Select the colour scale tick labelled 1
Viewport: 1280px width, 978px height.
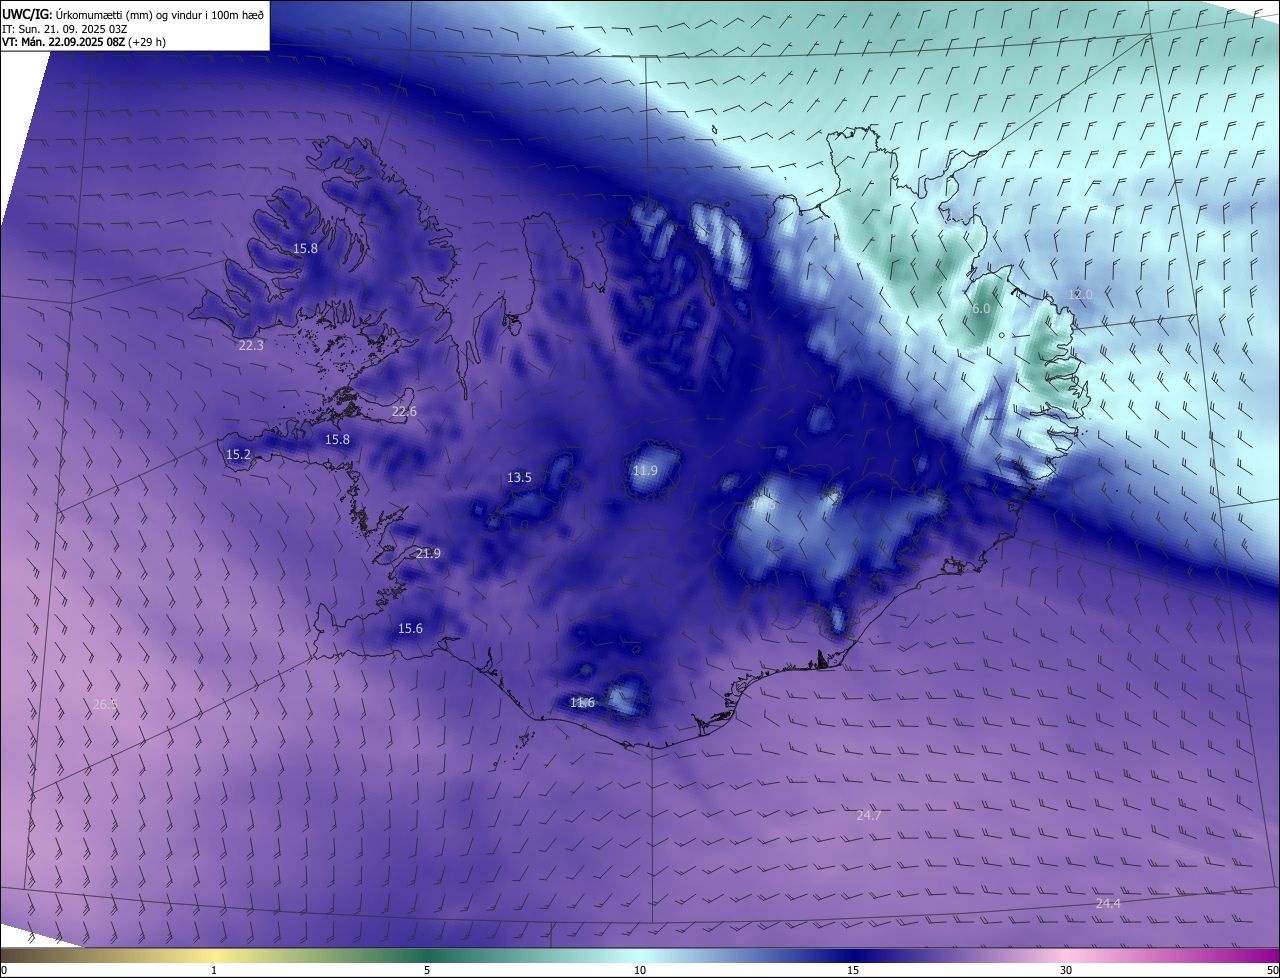click(214, 970)
